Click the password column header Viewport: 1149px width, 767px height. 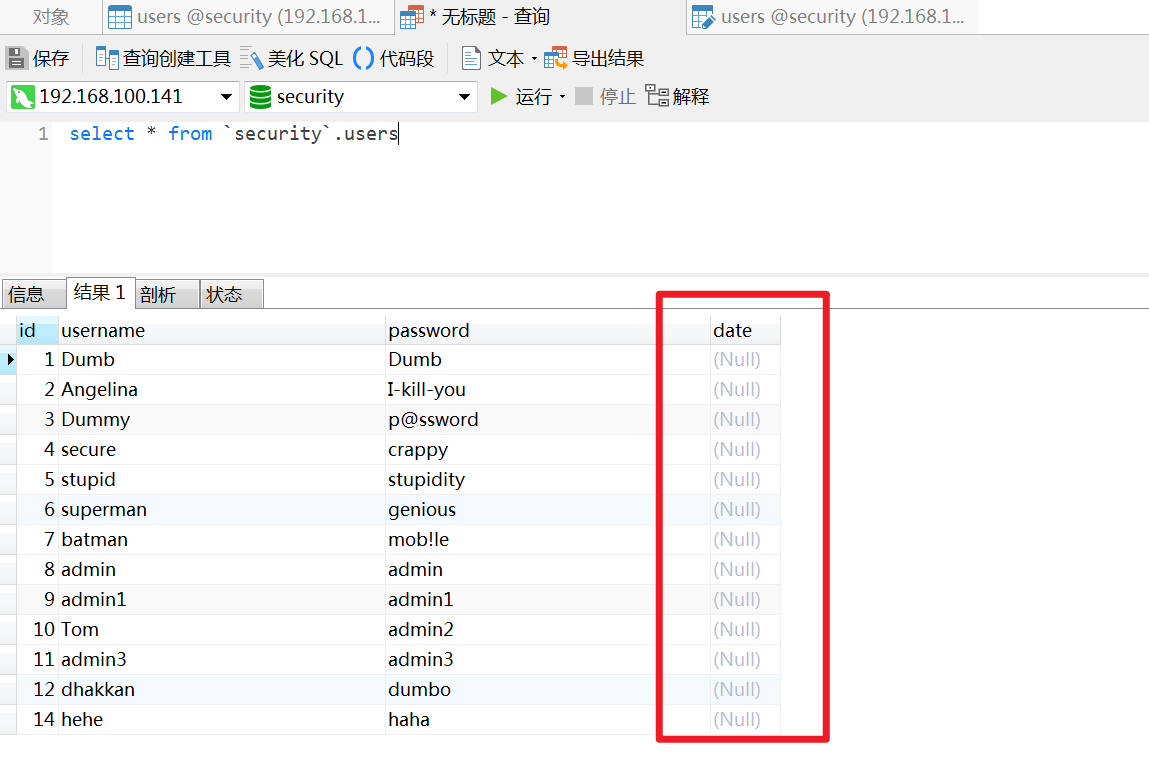547,330
